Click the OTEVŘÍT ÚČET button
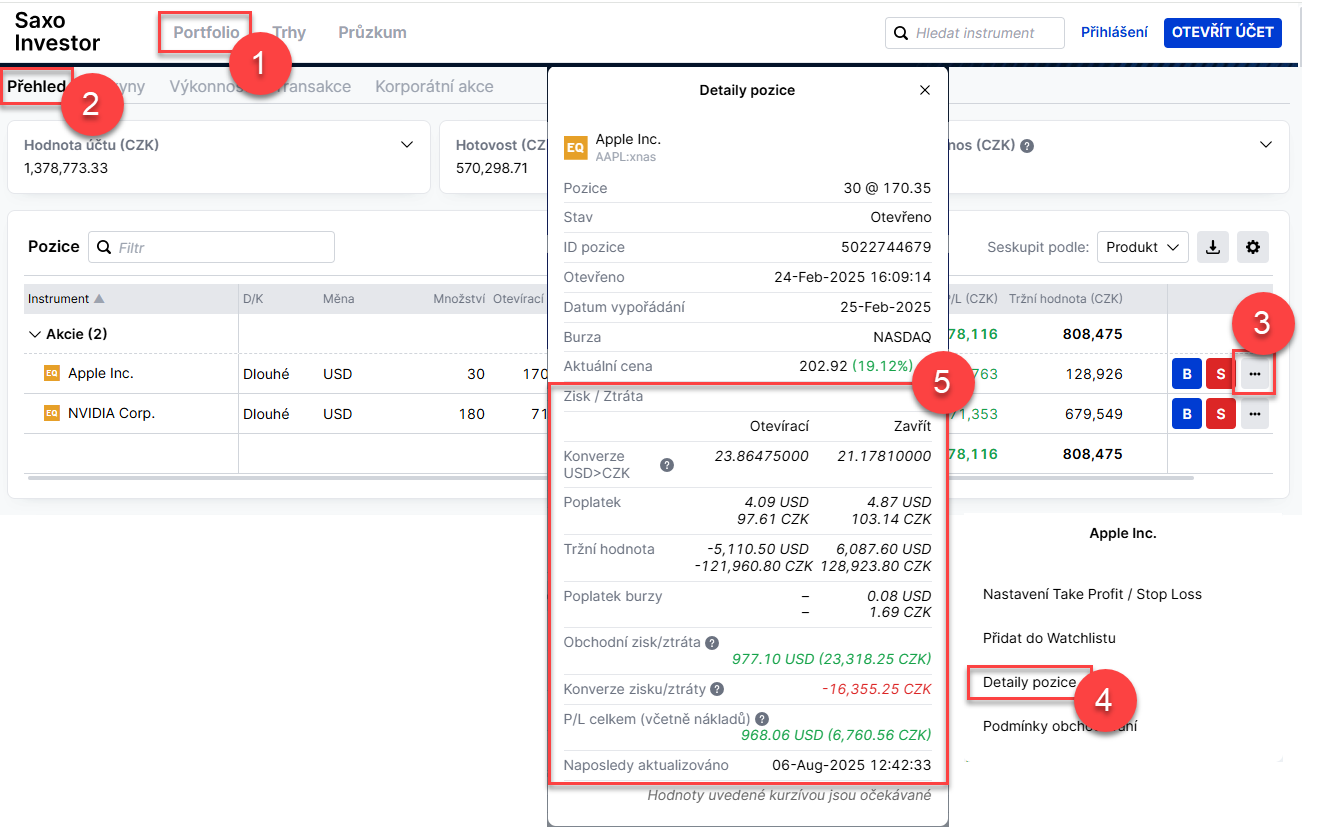 click(1223, 32)
